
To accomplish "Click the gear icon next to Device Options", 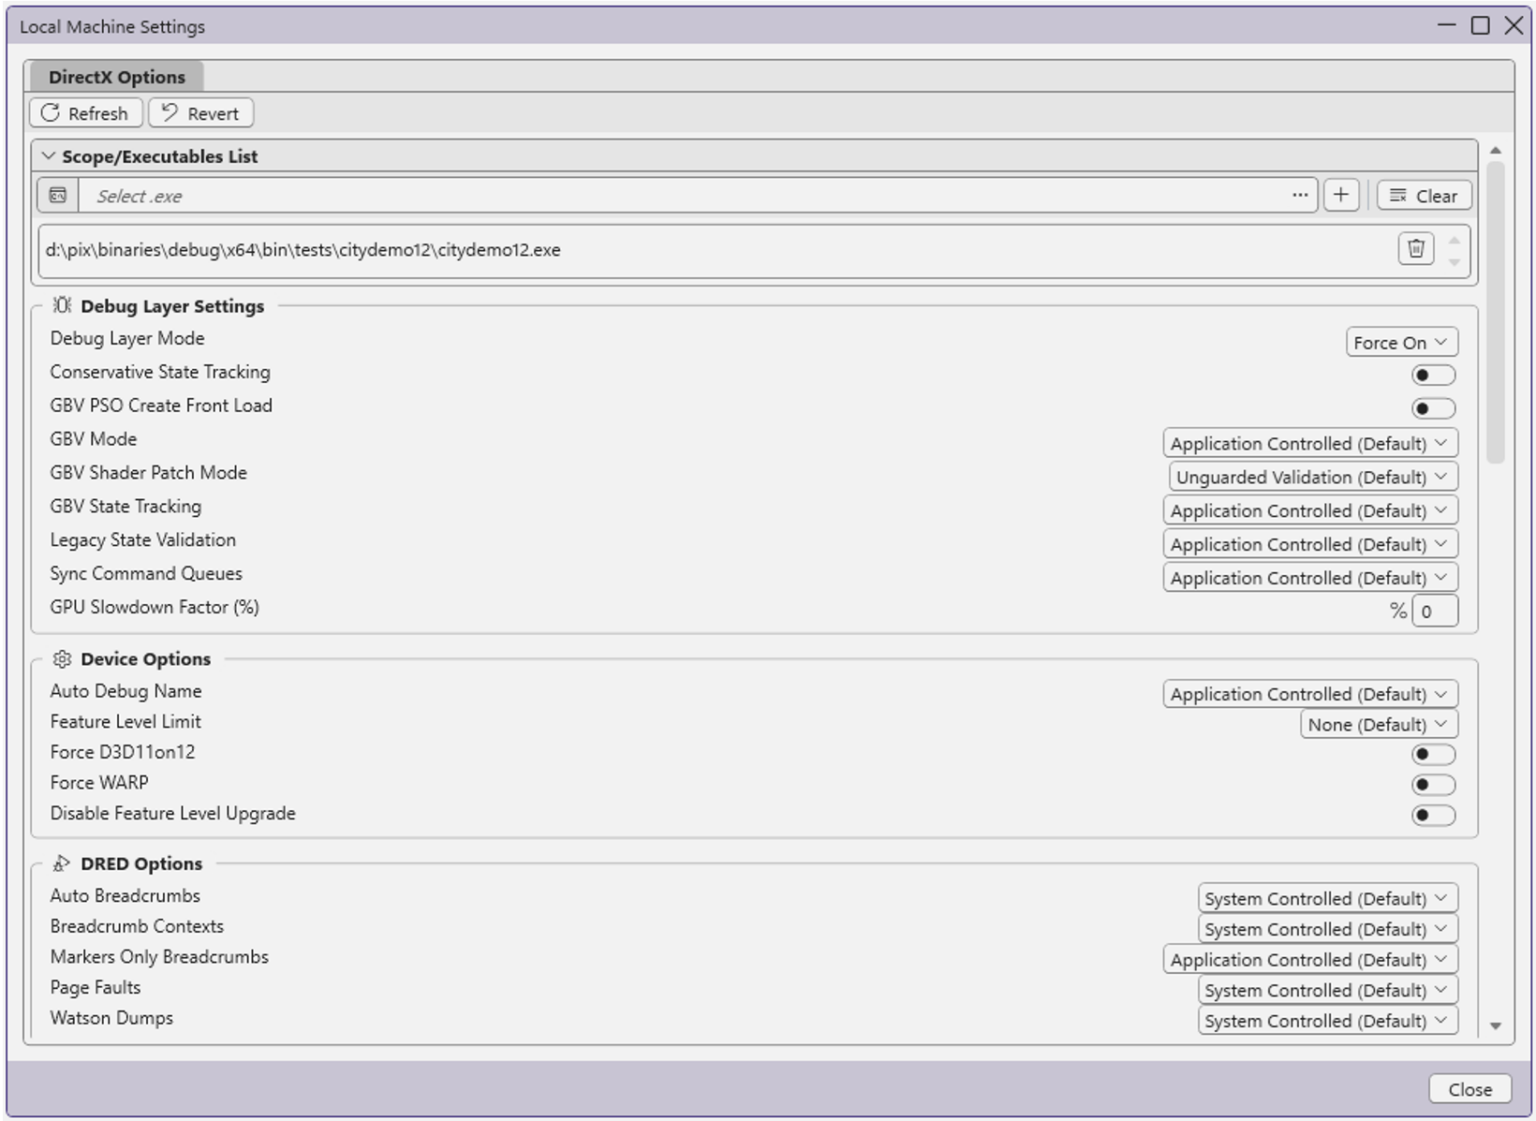I will [x=62, y=659].
